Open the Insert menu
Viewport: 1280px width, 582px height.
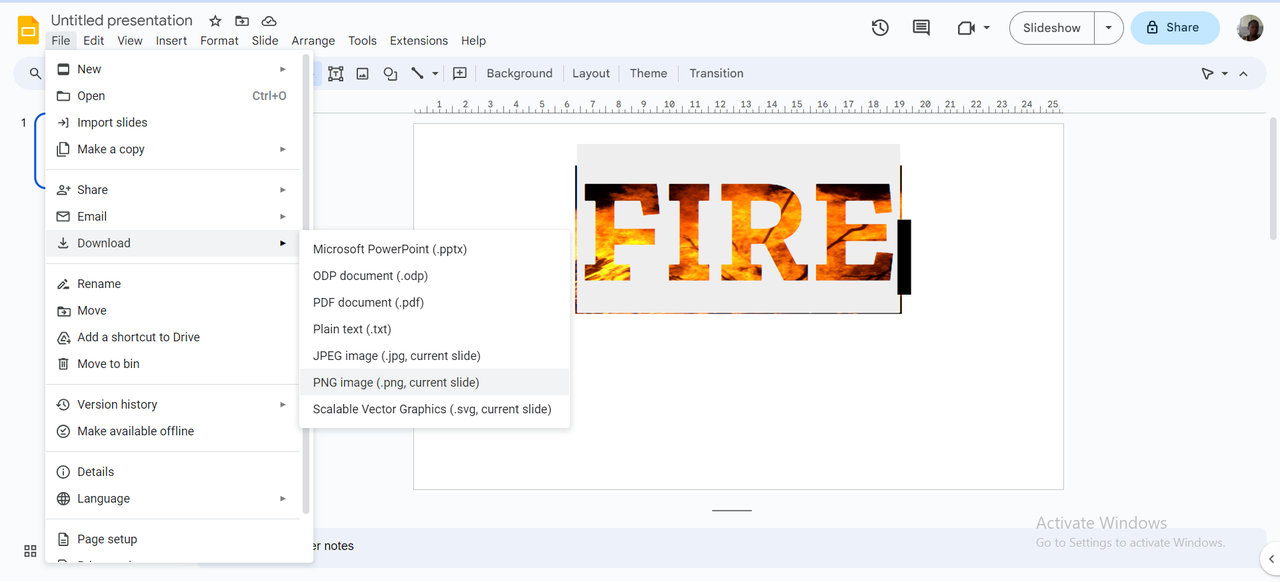click(171, 41)
